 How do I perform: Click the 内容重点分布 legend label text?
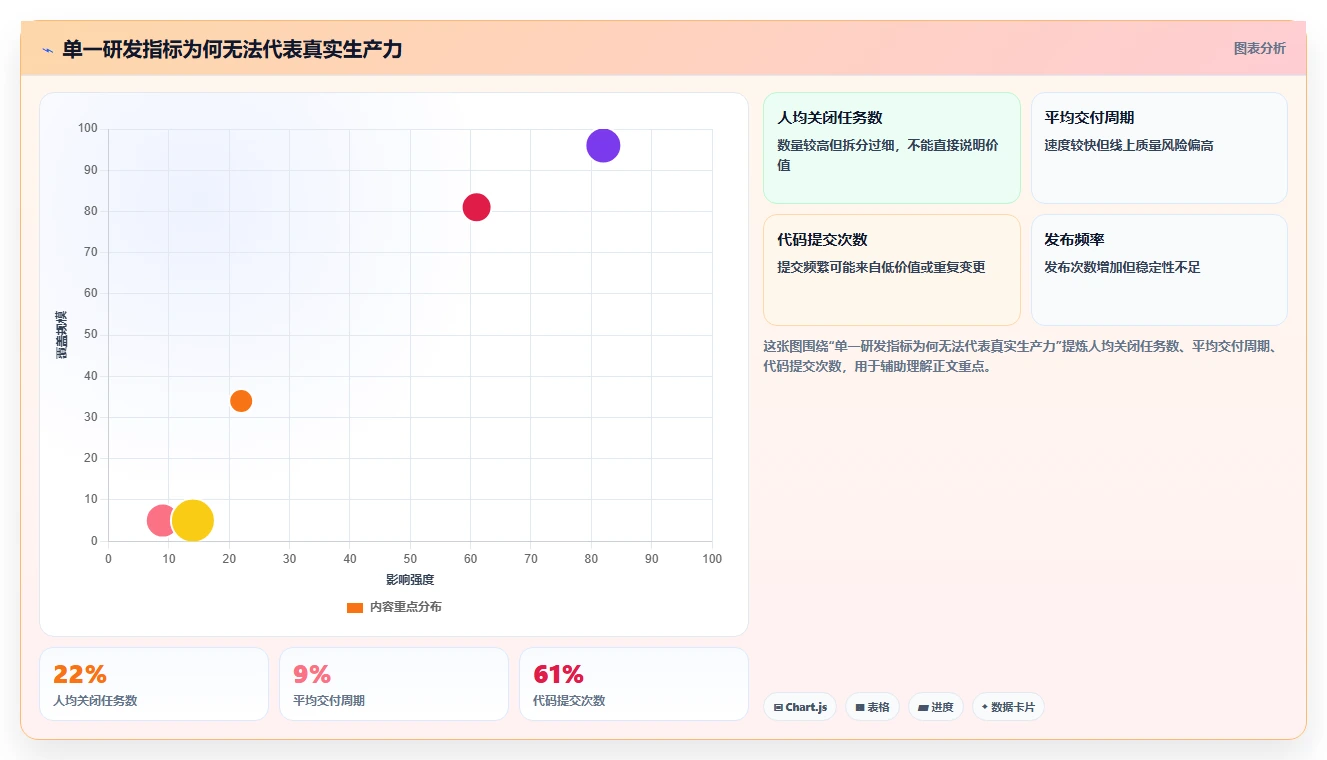coord(406,607)
